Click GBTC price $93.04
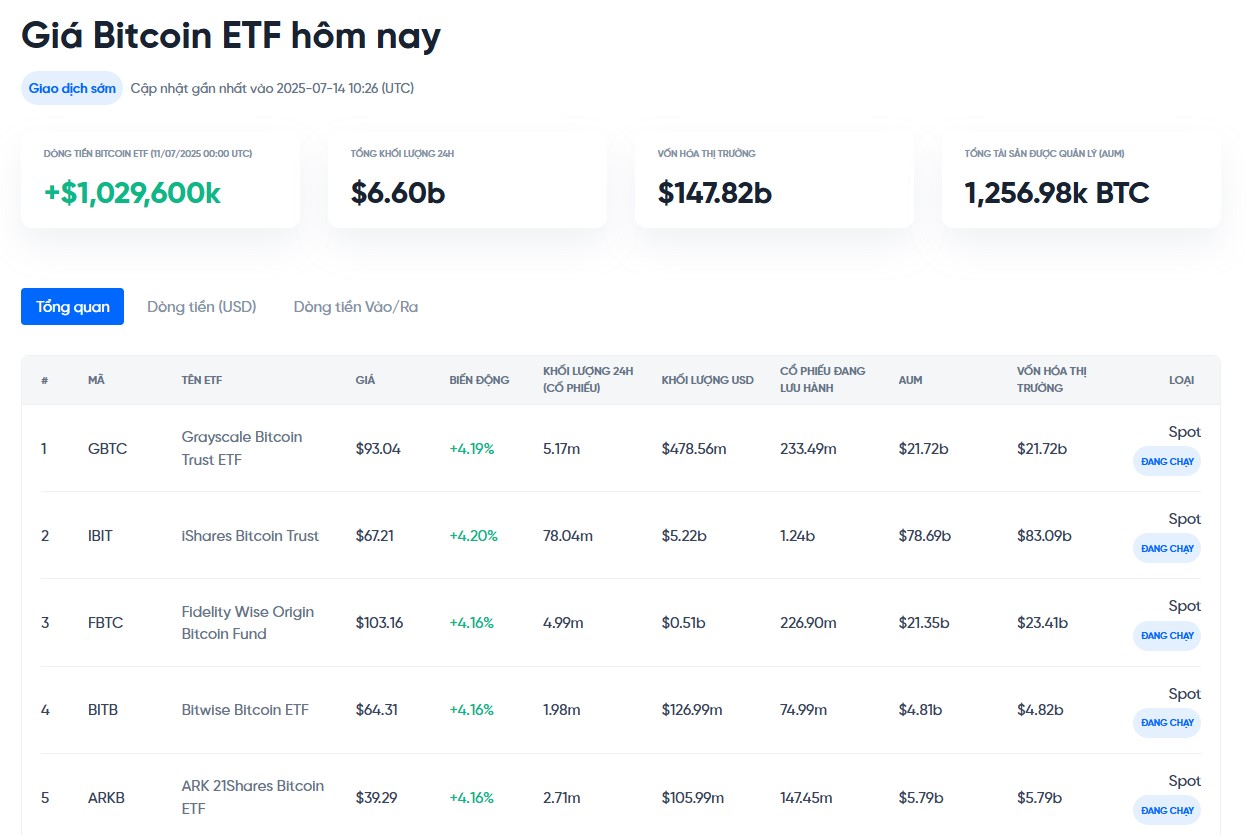Image resolution: width=1246 pixels, height=835 pixels. pos(378,449)
